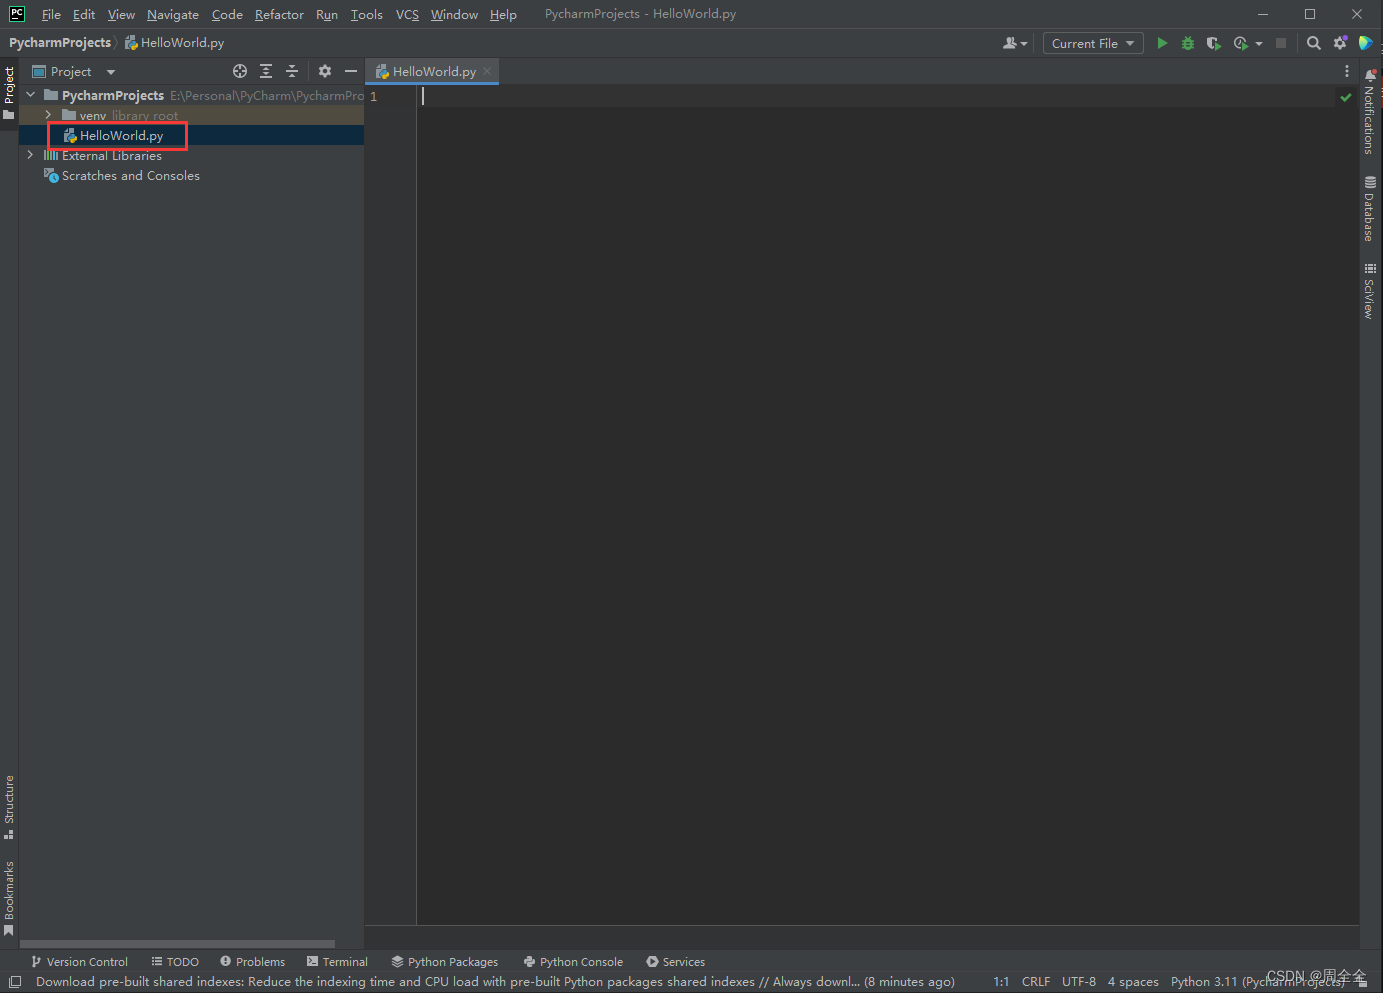Change CRLF line separator in status bar
The width and height of the screenshot is (1383, 993).
[1036, 982]
